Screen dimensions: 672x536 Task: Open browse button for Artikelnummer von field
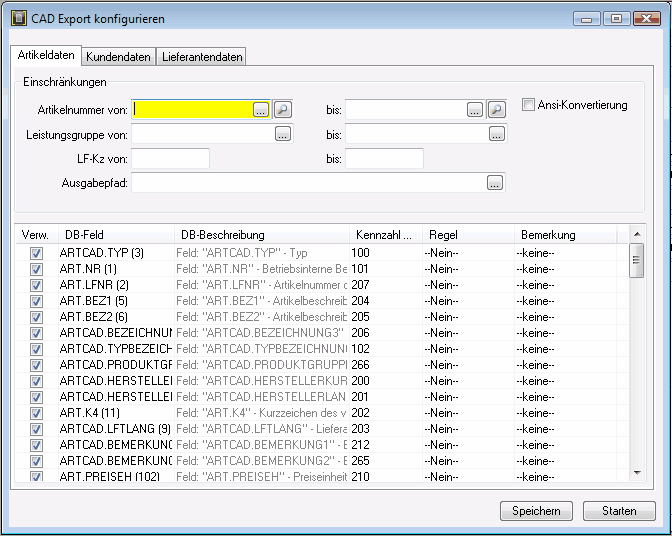click(261, 109)
